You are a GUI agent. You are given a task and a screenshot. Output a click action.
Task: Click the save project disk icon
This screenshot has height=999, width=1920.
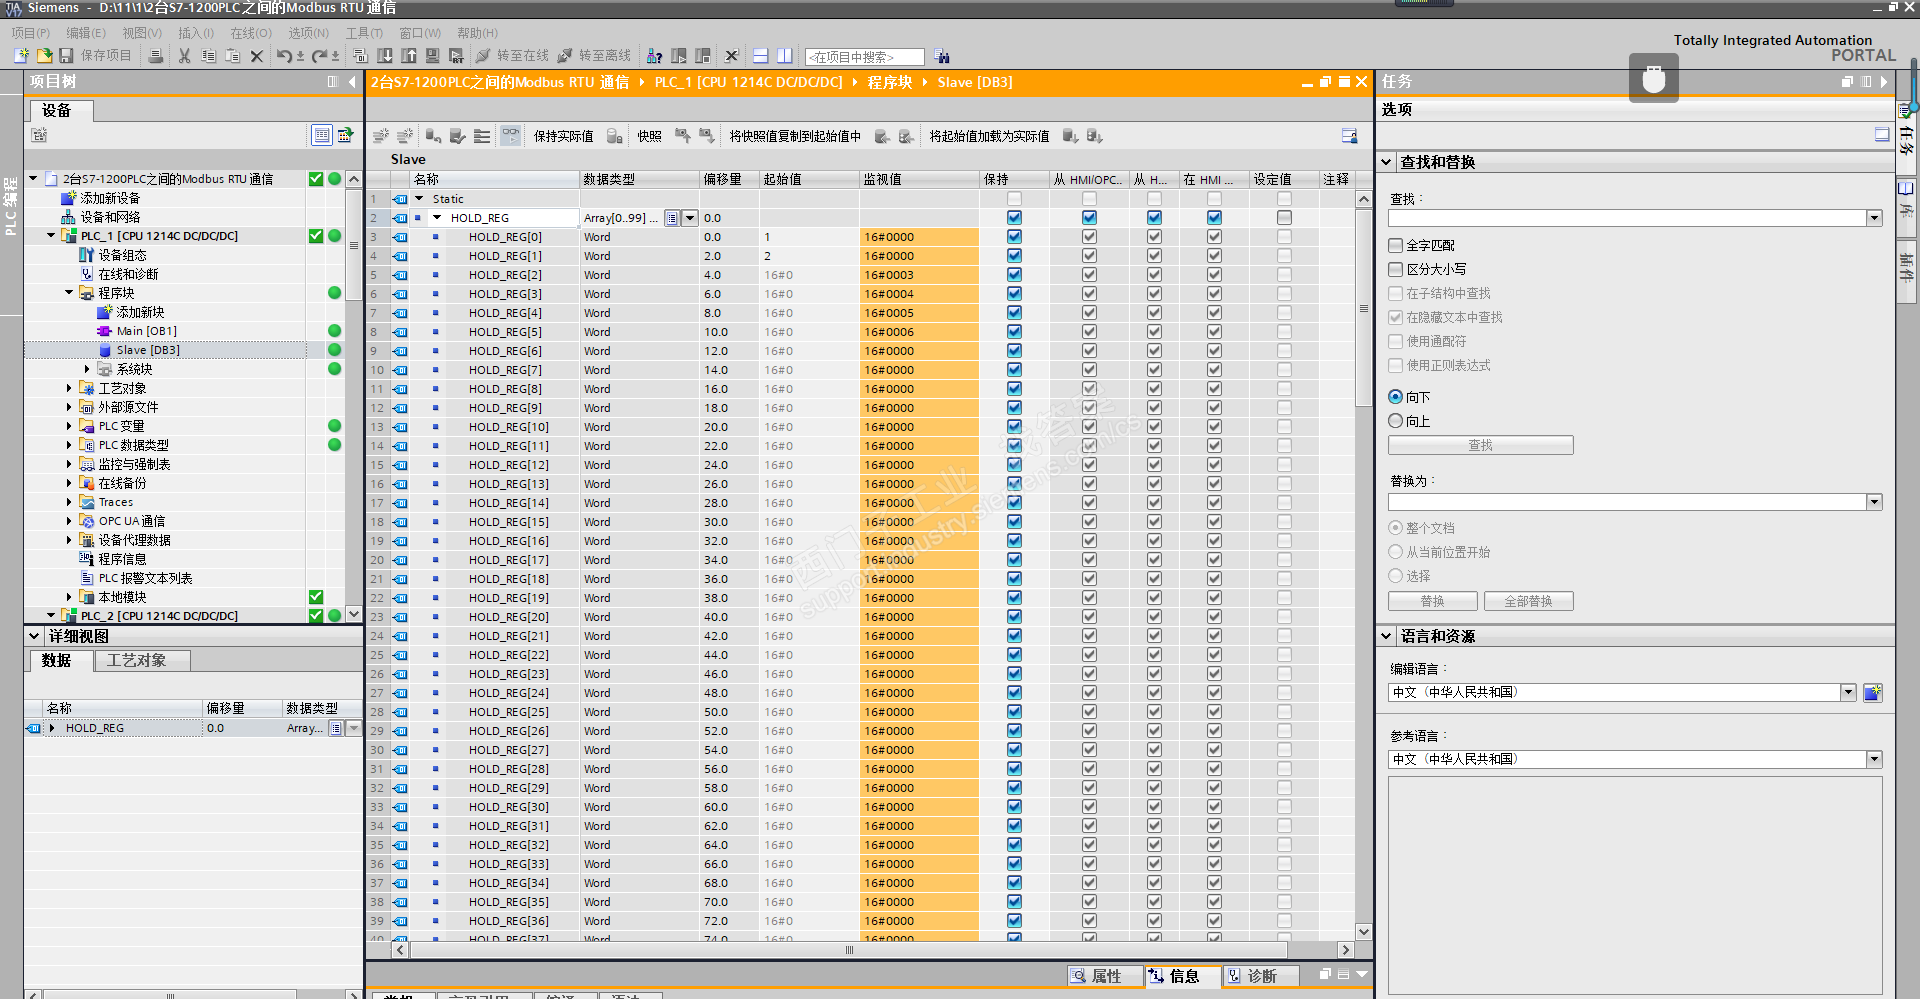[x=66, y=56]
